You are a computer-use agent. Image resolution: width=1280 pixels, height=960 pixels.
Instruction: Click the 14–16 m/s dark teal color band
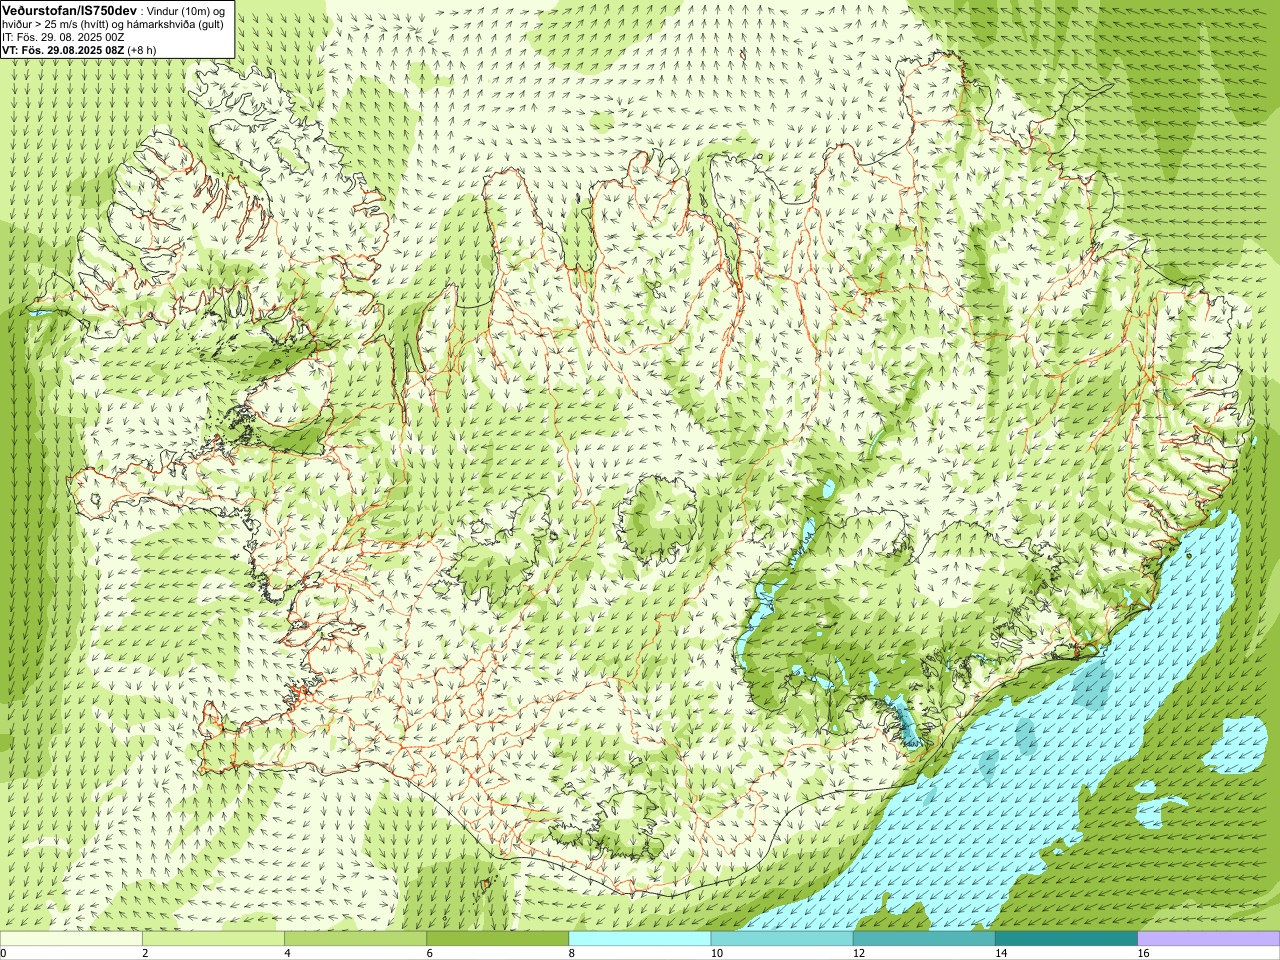(1066, 939)
